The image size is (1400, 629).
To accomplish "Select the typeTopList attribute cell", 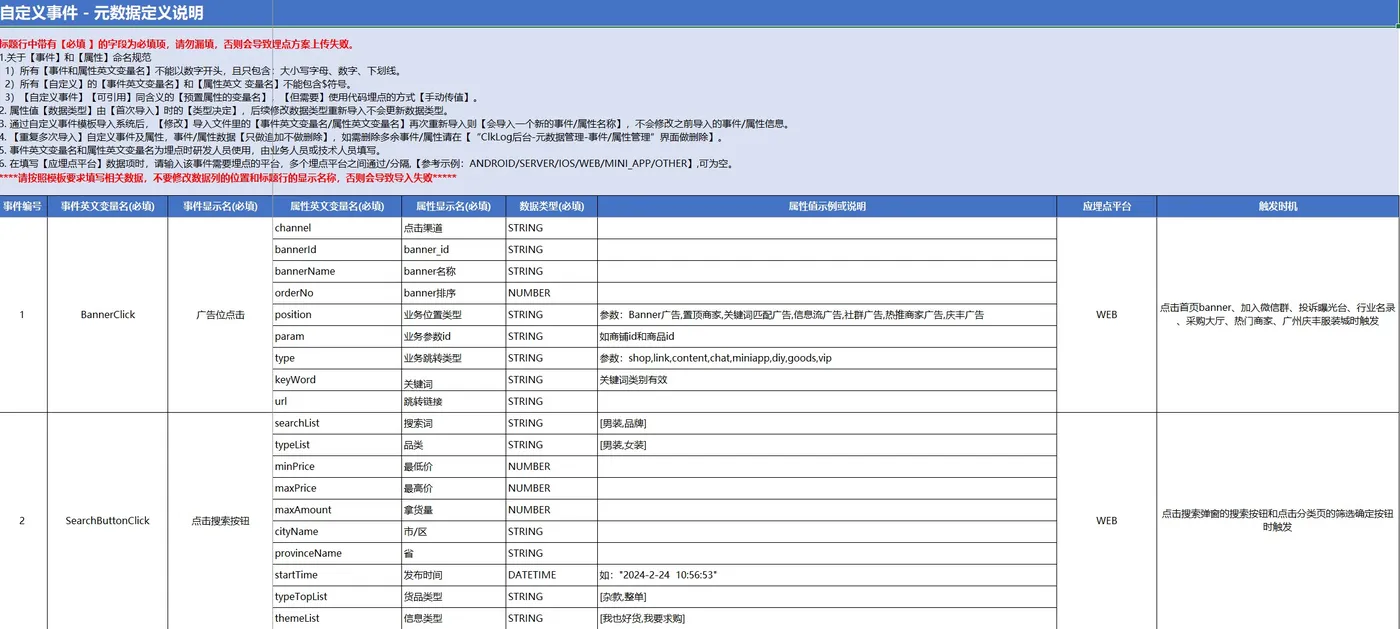I will pyautogui.click(x=337, y=597).
